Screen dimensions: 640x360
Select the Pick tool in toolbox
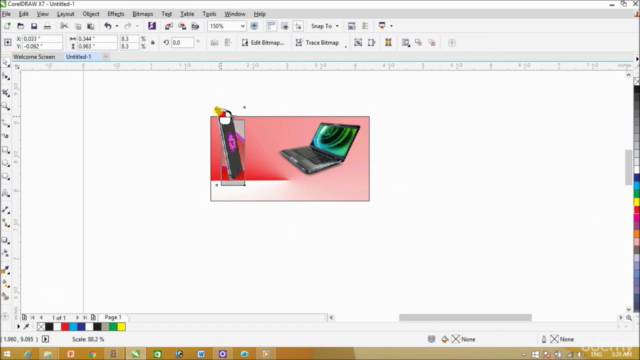6,62
